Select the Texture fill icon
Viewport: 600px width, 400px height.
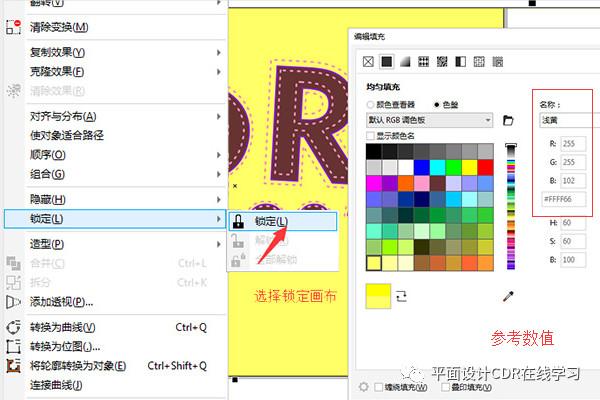click(479, 62)
